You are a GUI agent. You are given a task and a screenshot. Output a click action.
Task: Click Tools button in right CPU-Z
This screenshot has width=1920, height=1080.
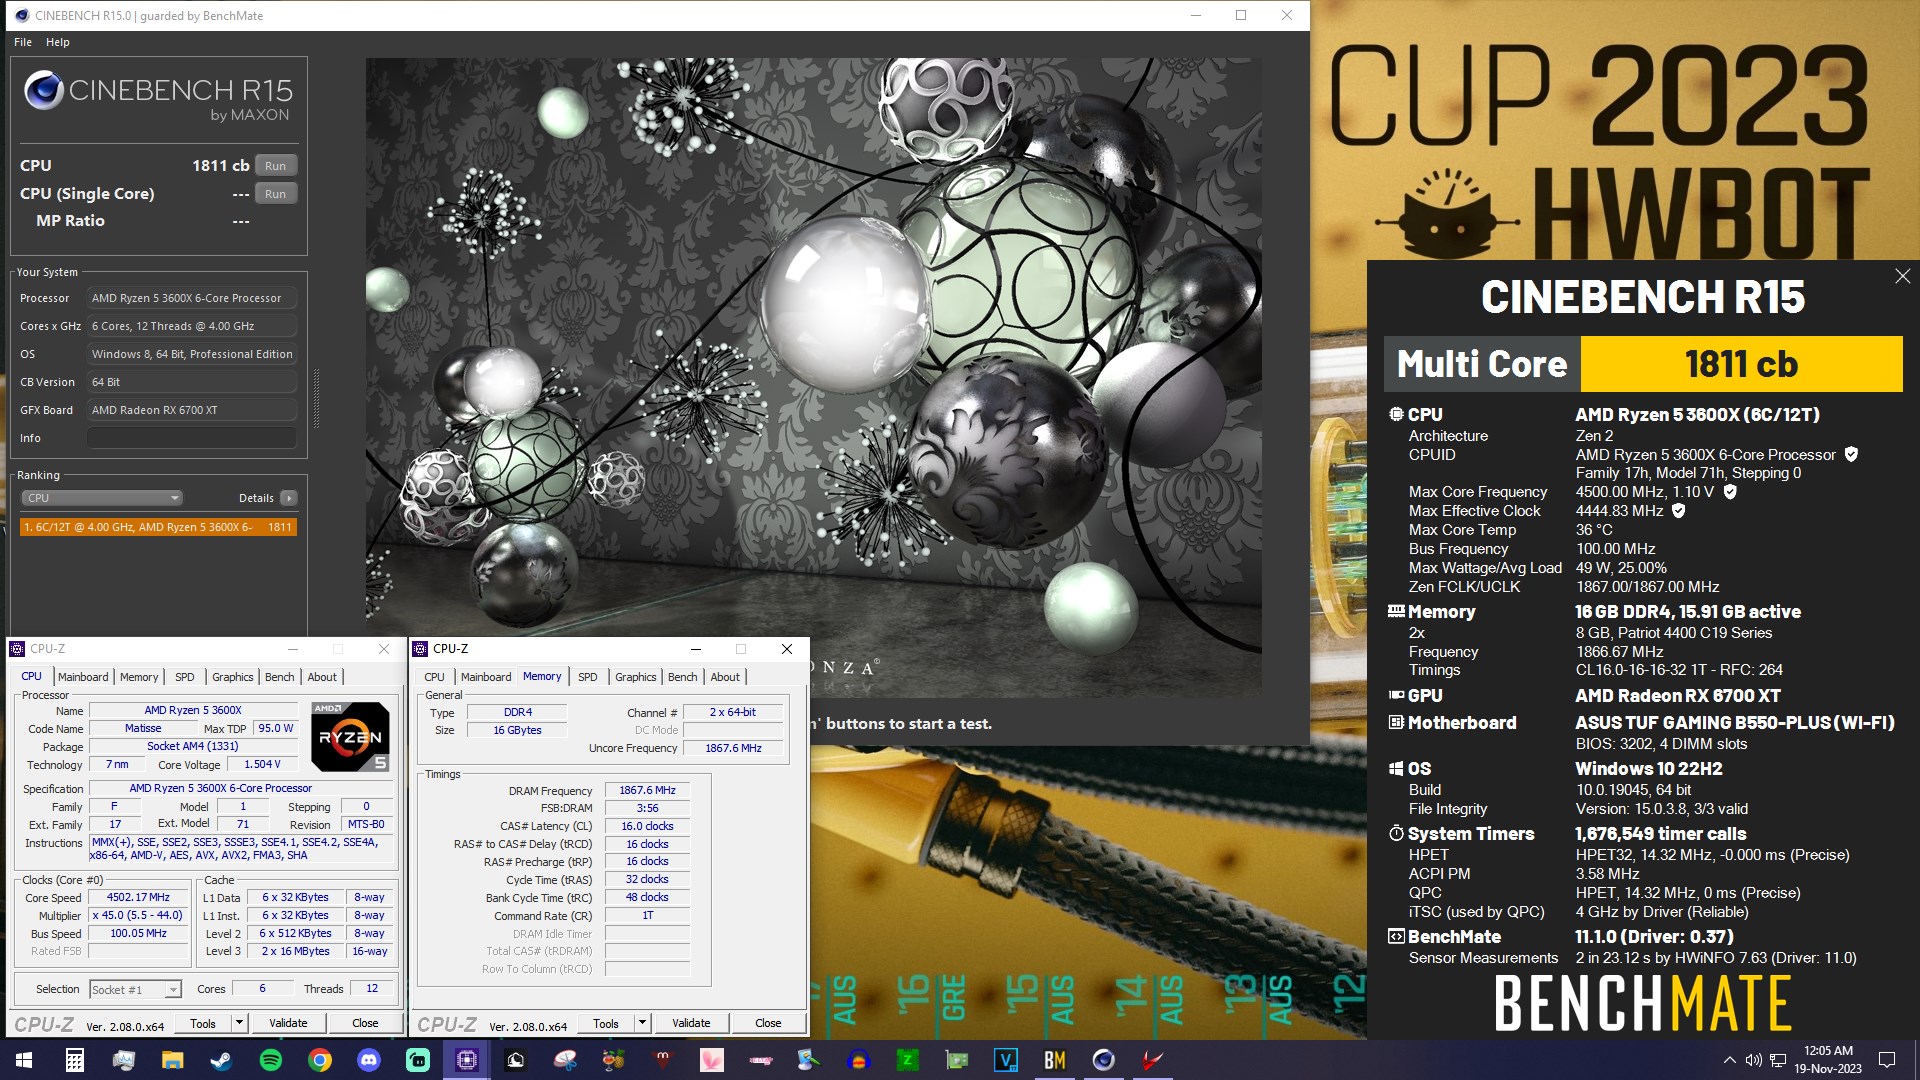click(x=606, y=1023)
